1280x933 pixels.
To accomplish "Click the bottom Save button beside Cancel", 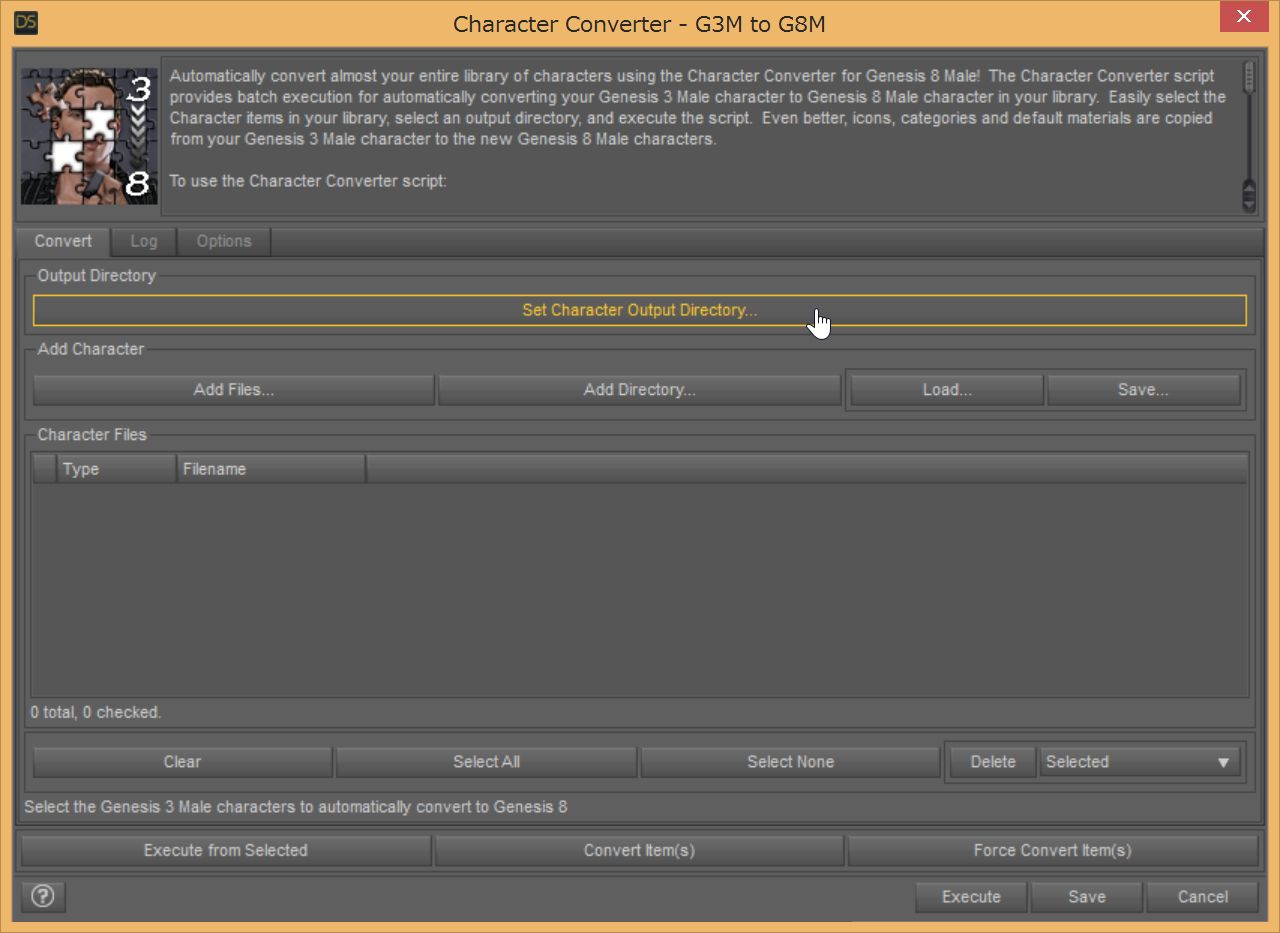I will pos(1087,897).
